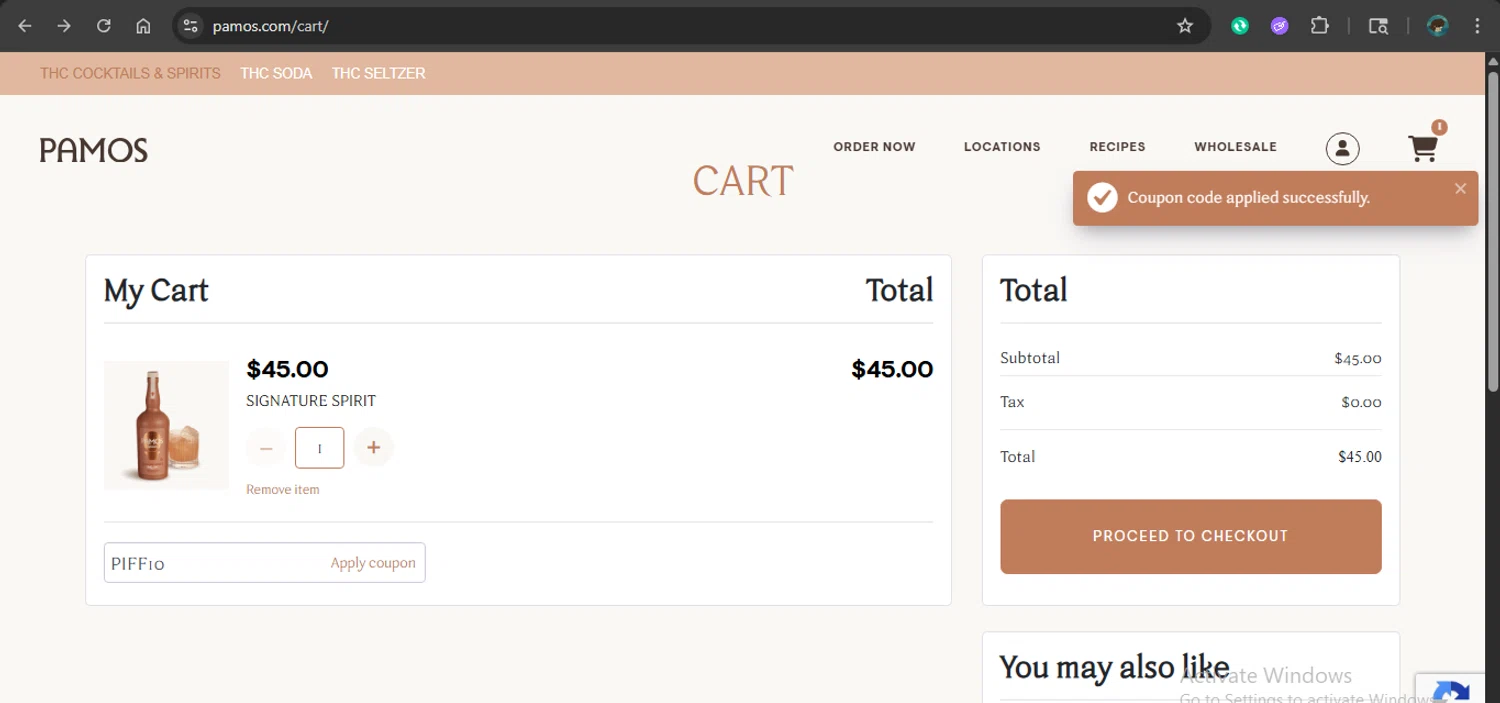Open the Recipes page
This screenshot has width=1500, height=703.
tap(1117, 147)
